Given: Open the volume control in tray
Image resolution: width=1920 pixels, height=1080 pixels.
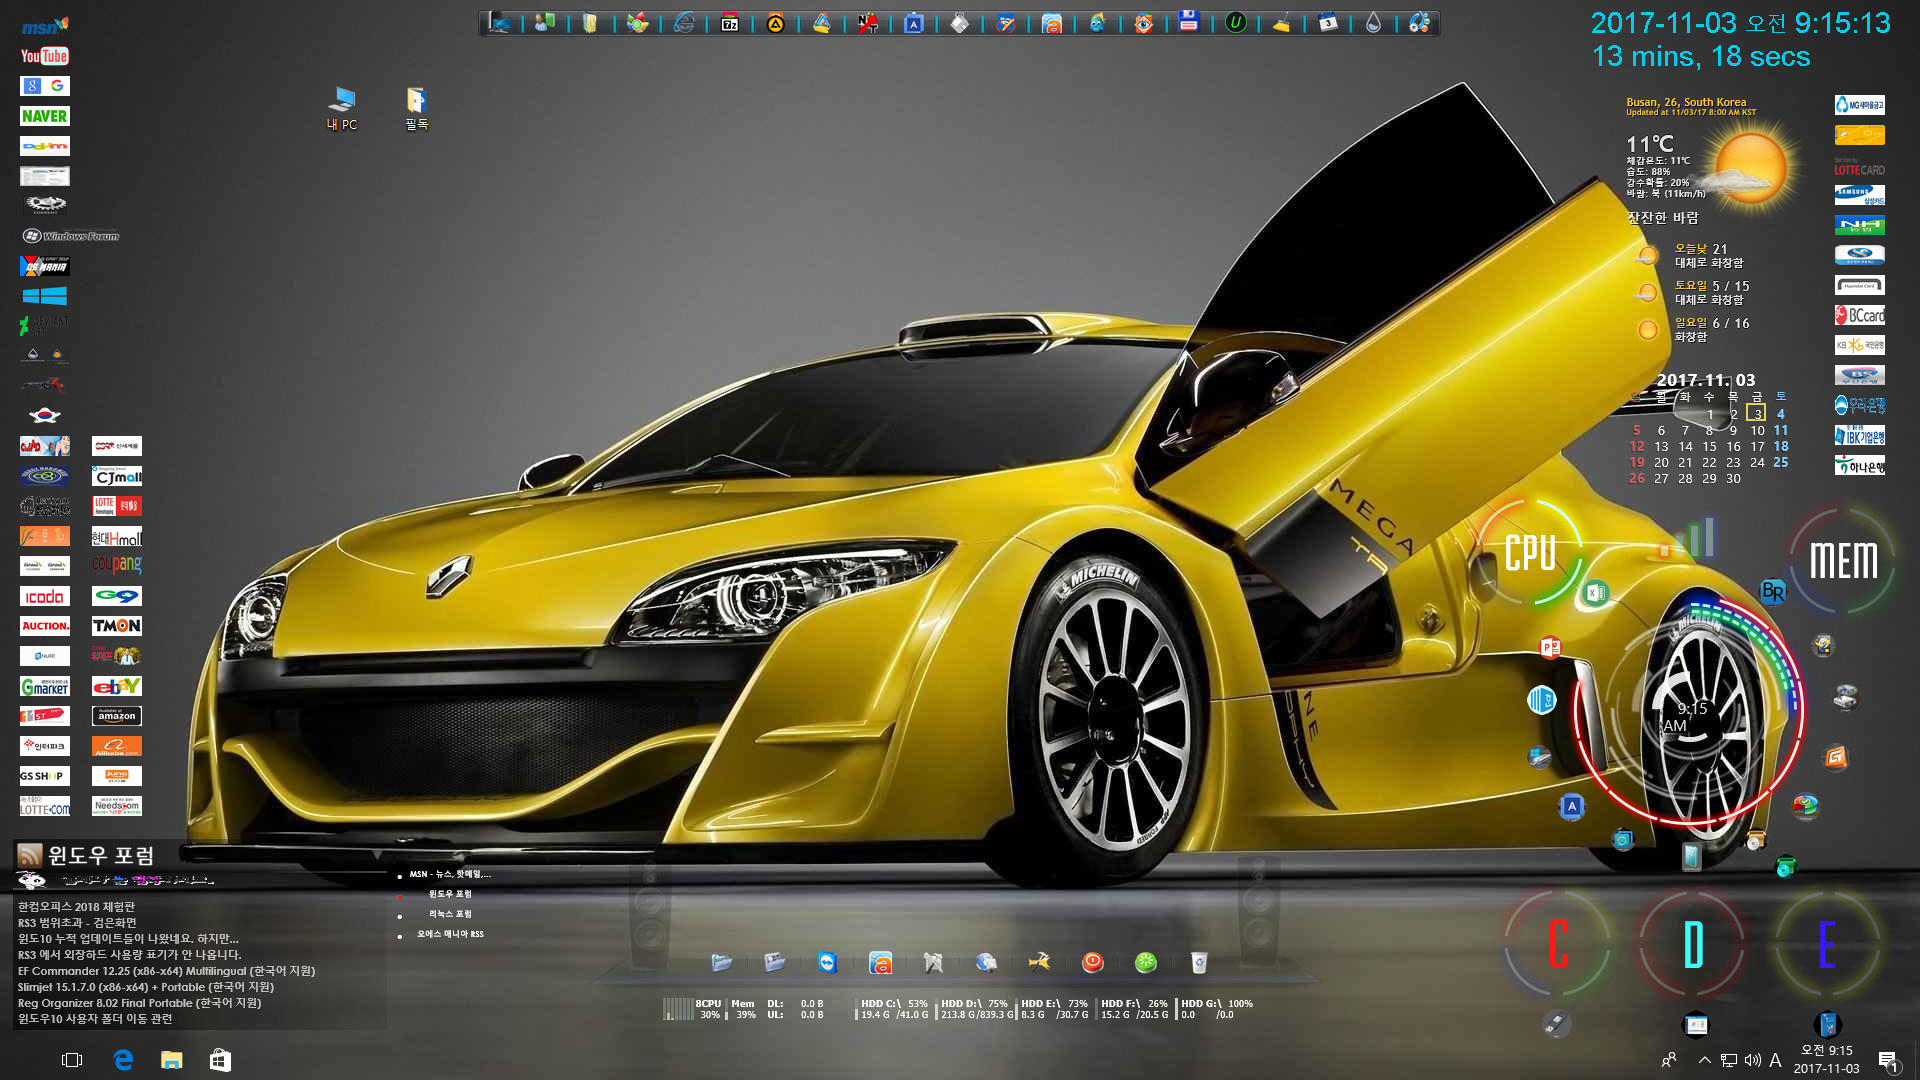Looking at the screenshot, I should [1752, 1060].
